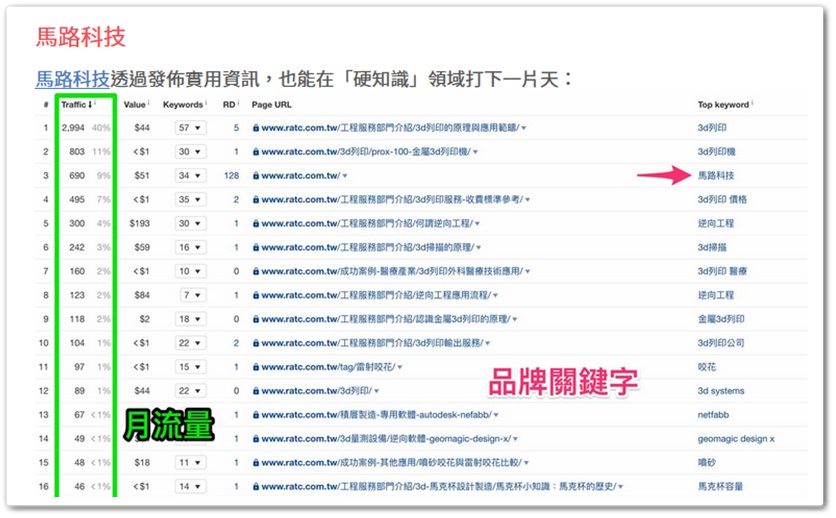Open the 何謂逆向工程 page URL
This screenshot has width=836, height=518.
pyautogui.click(x=367, y=224)
